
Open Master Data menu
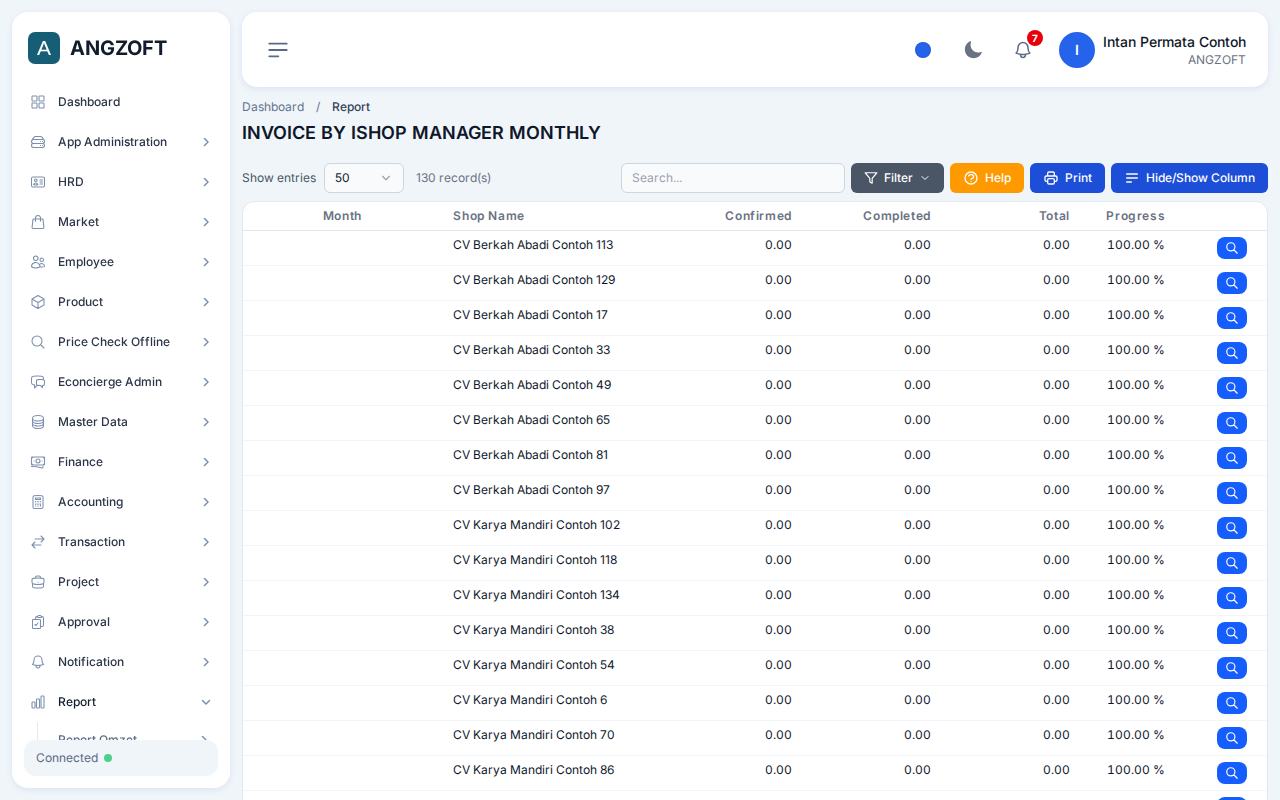click(x=121, y=422)
